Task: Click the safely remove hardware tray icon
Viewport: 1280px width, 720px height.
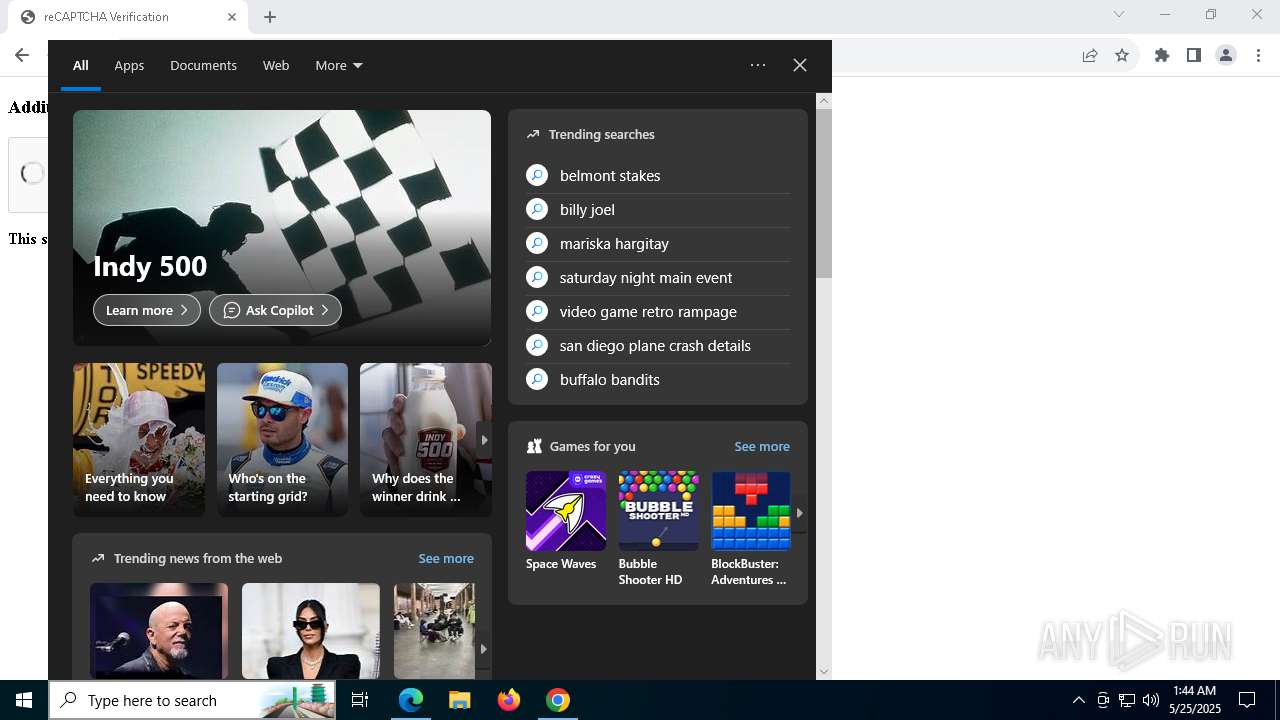Action: (1103, 700)
